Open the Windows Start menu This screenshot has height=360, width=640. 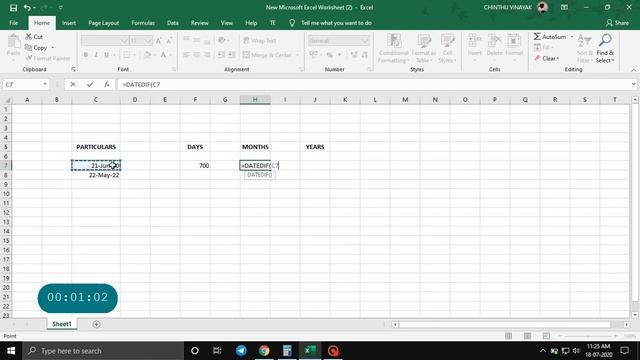click(x=11, y=351)
